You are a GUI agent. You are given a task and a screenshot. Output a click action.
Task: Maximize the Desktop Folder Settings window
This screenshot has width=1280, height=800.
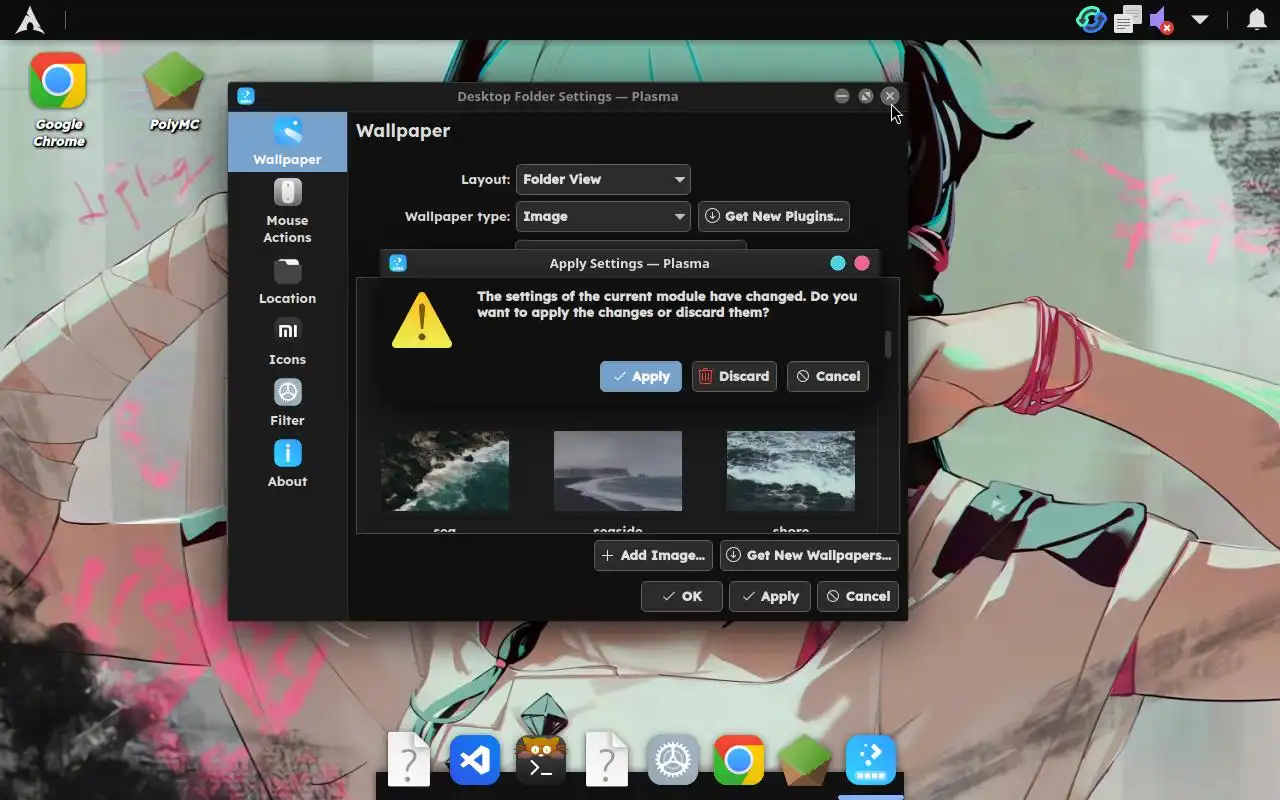click(866, 96)
